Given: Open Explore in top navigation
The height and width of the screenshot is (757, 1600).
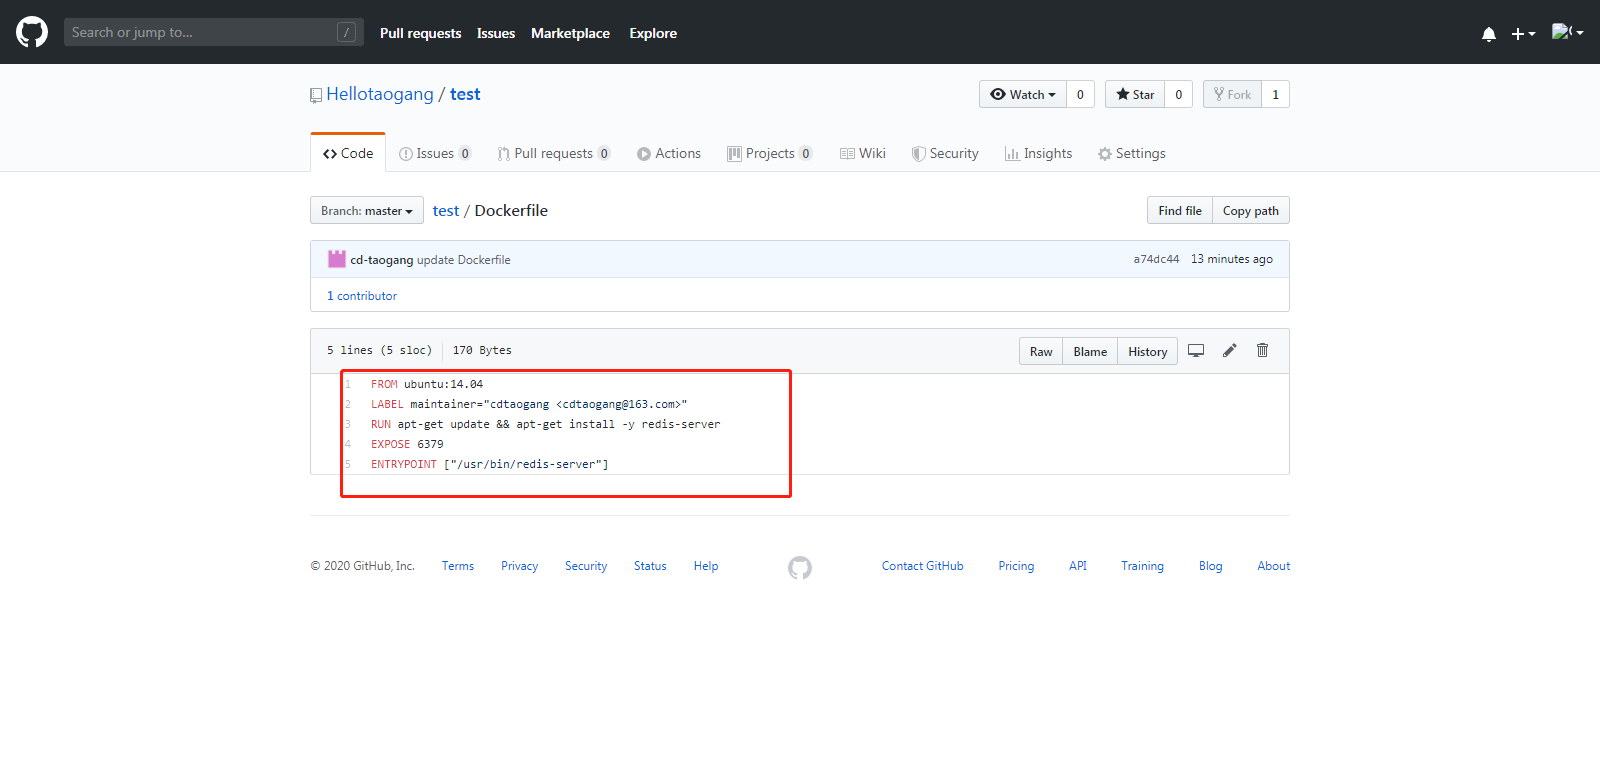Looking at the screenshot, I should pyautogui.click(x=653, y=33).
